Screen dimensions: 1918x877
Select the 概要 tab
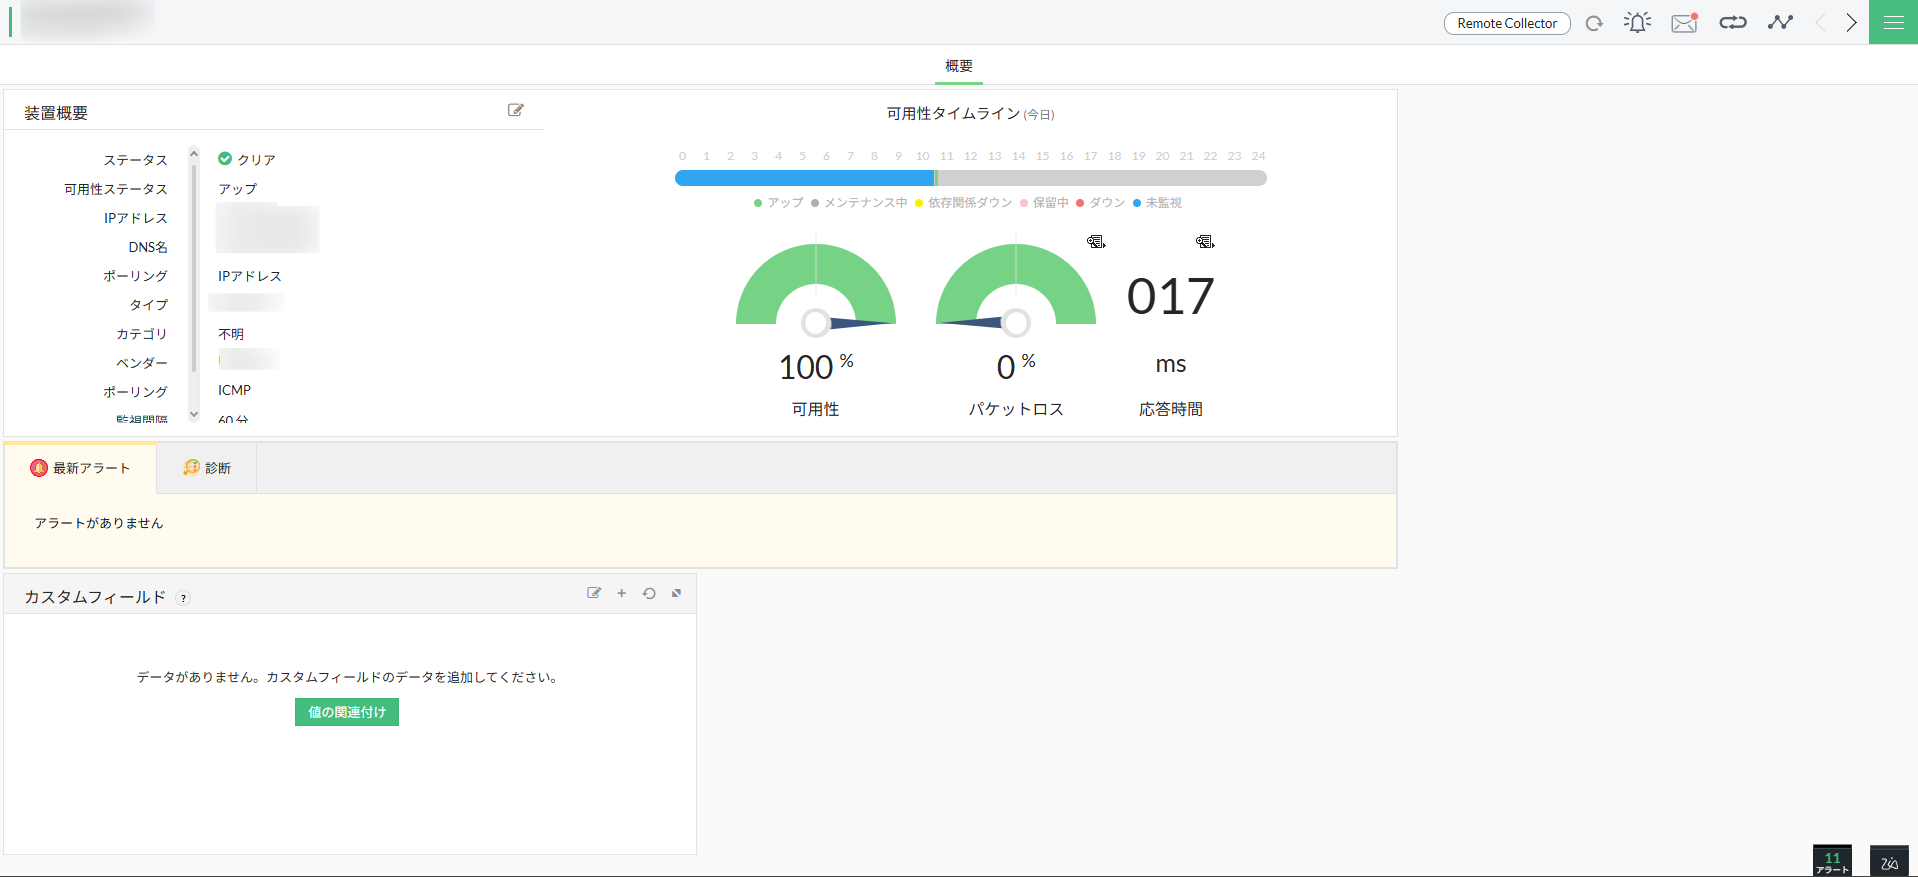pyautogui.click(x=959, y=66)
